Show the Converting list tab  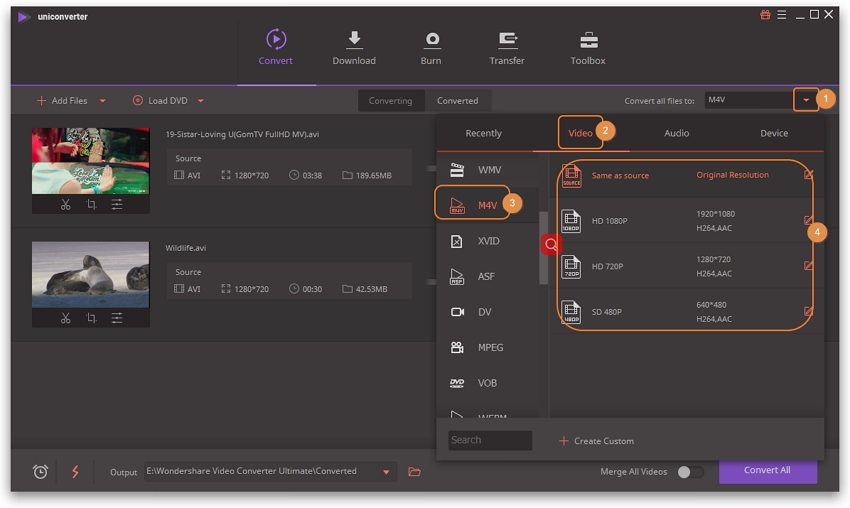click(390, 101)
